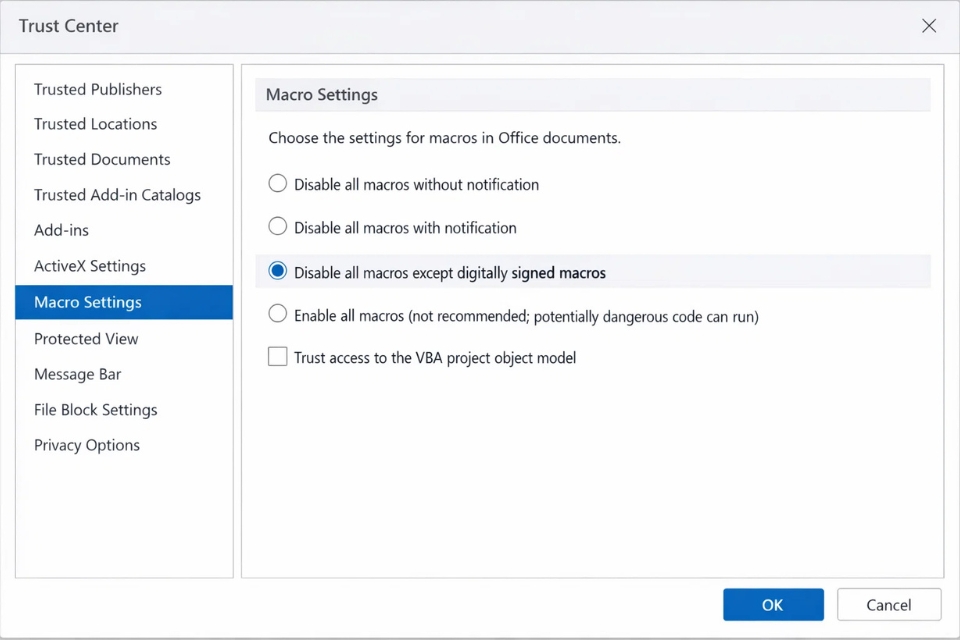The image size is (960, 640).
Task: Select disable all macros with notification
Action: point(277,226)
